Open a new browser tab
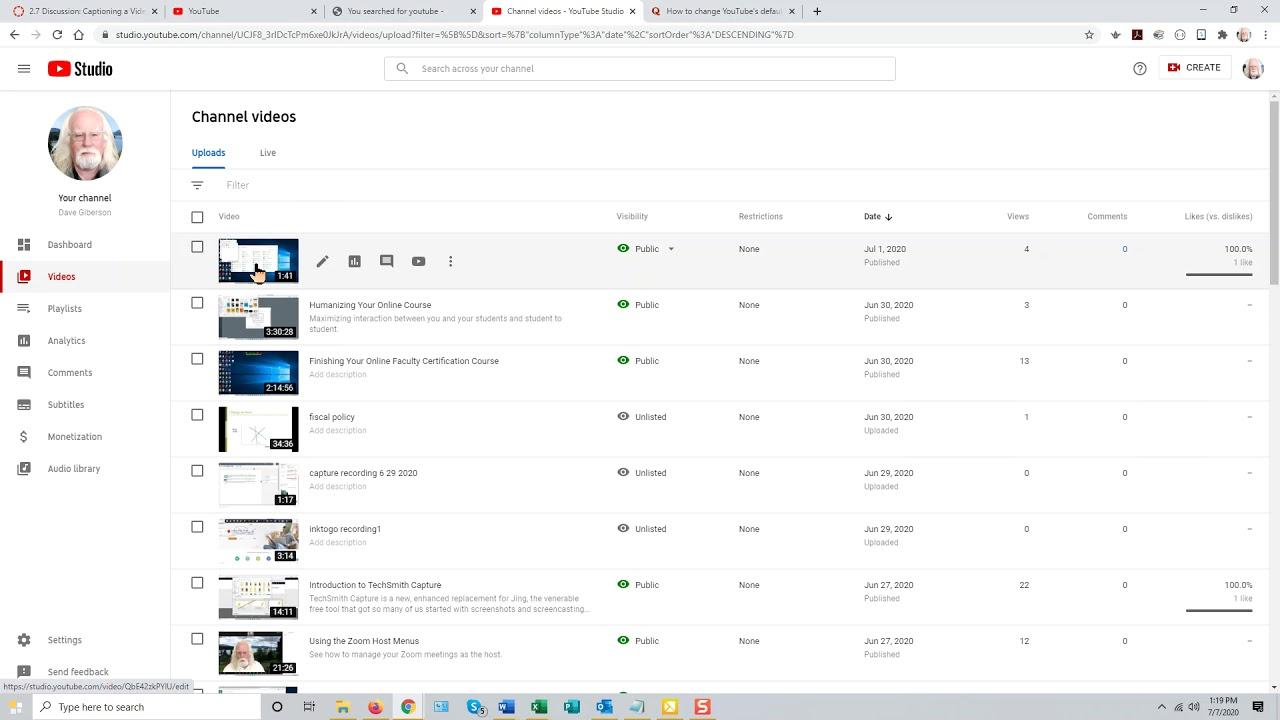This screenshot has width=1280, height=720. (817, 11)
